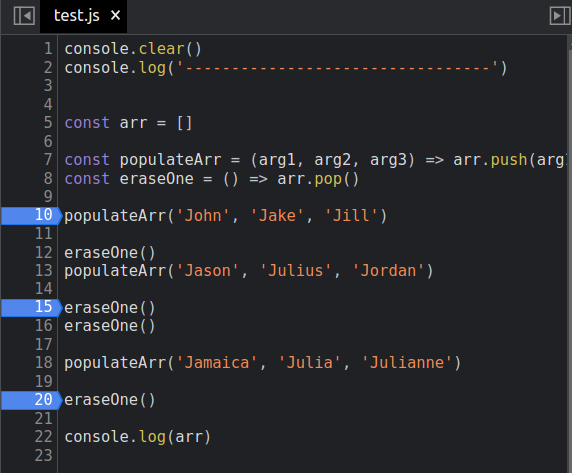Click the 'Jamaica' string on line 18
This screenshot has width=572, height=473.
pos(217,363)
